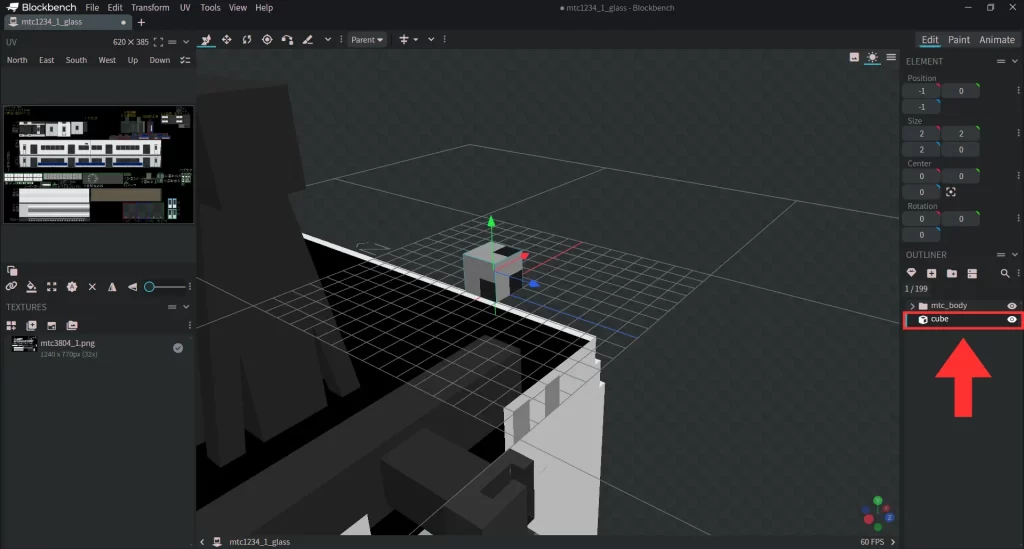The image size is (1024, 549).
Task: Expand the mtc_body group in Outliner
Action: (911, 305)
